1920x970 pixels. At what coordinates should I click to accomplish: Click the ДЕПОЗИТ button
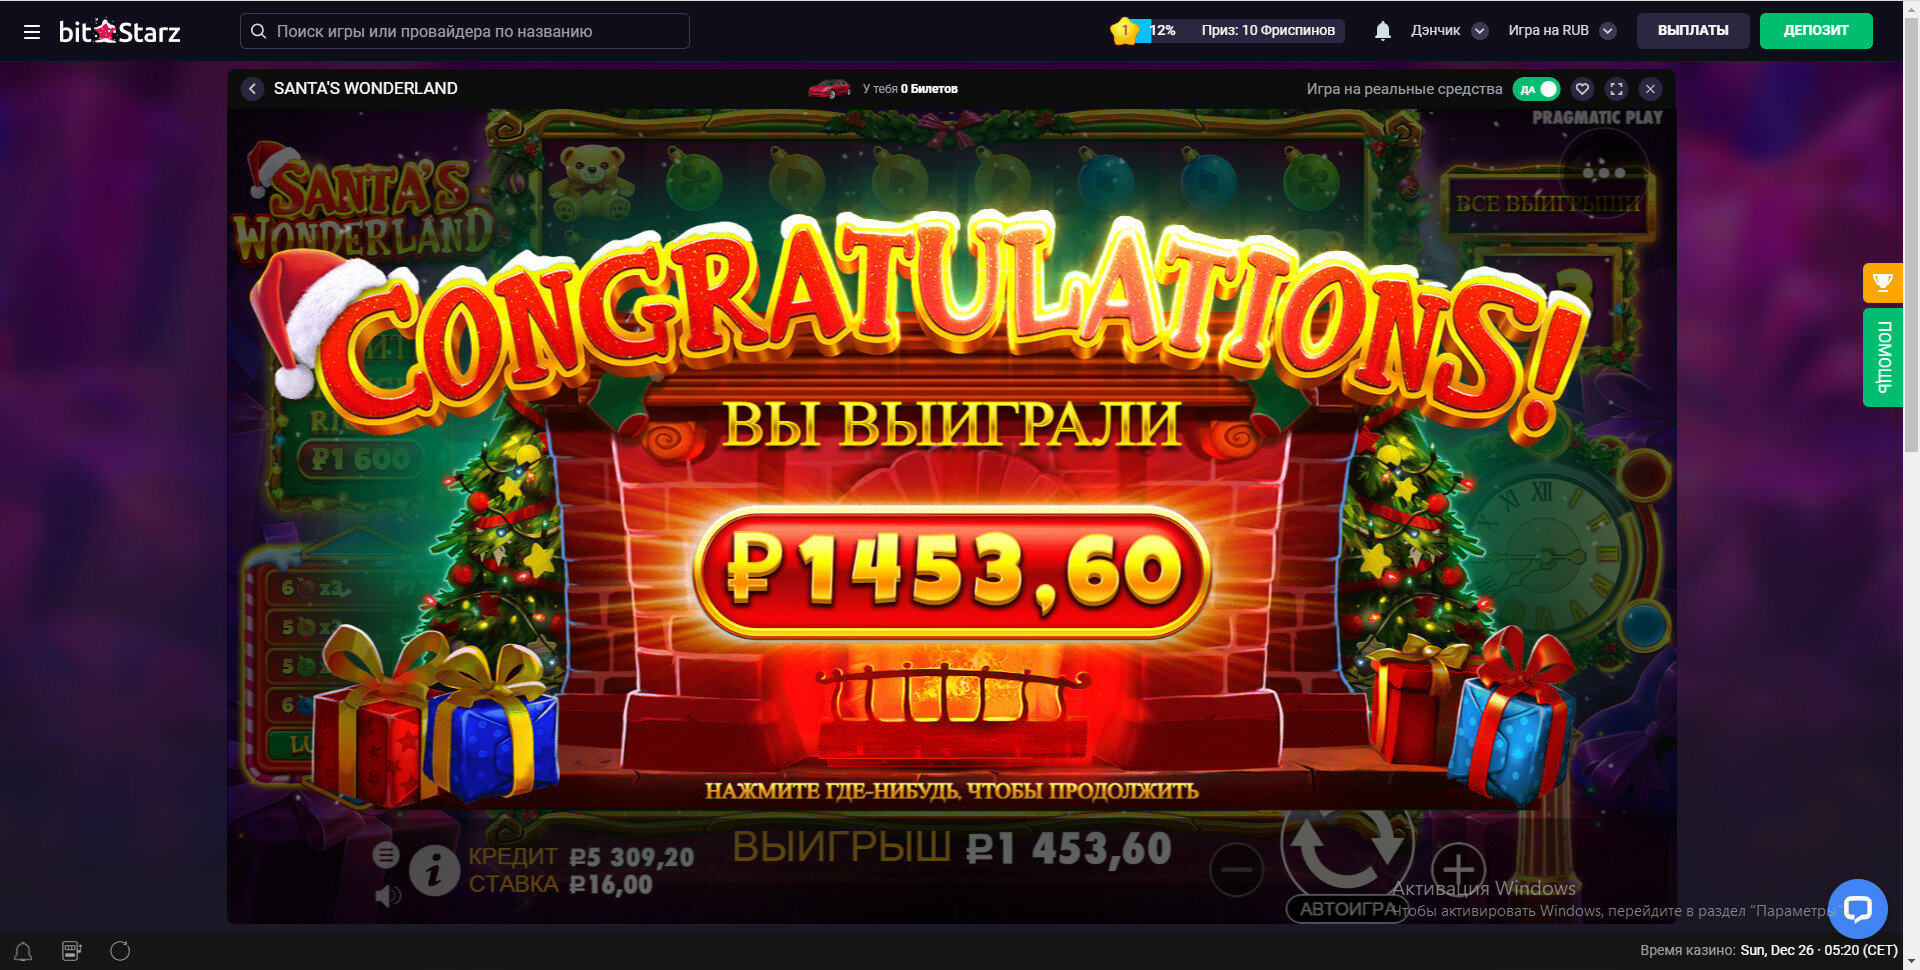click(1816, 31)
